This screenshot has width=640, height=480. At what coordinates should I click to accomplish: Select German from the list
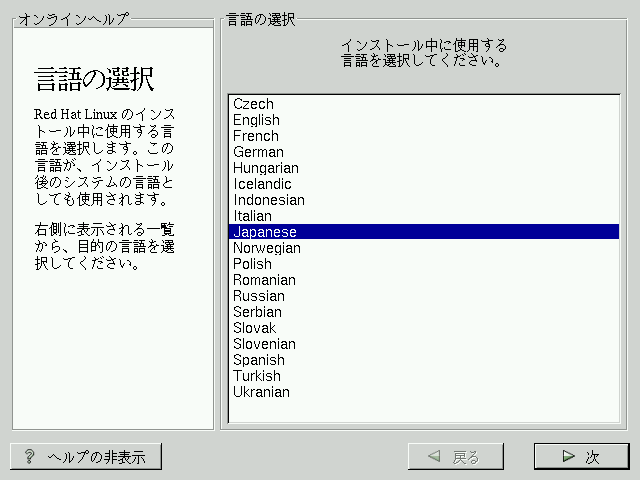(x=258, y=152)
